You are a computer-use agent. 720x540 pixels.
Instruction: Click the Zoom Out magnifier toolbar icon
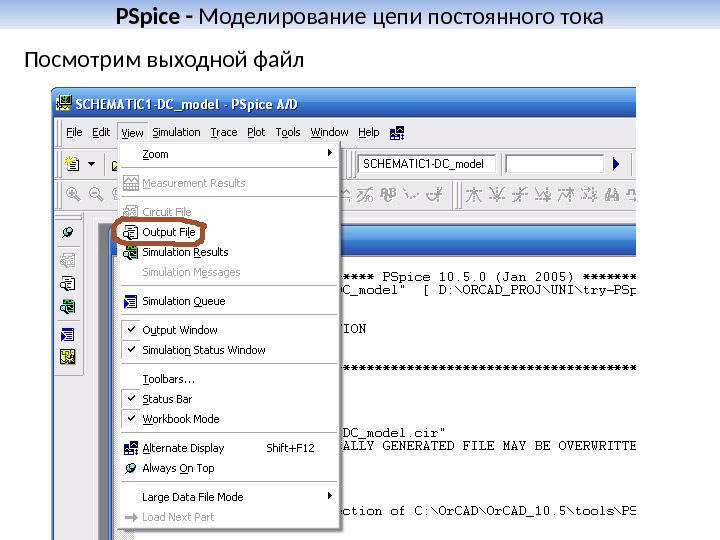[96, 195]
